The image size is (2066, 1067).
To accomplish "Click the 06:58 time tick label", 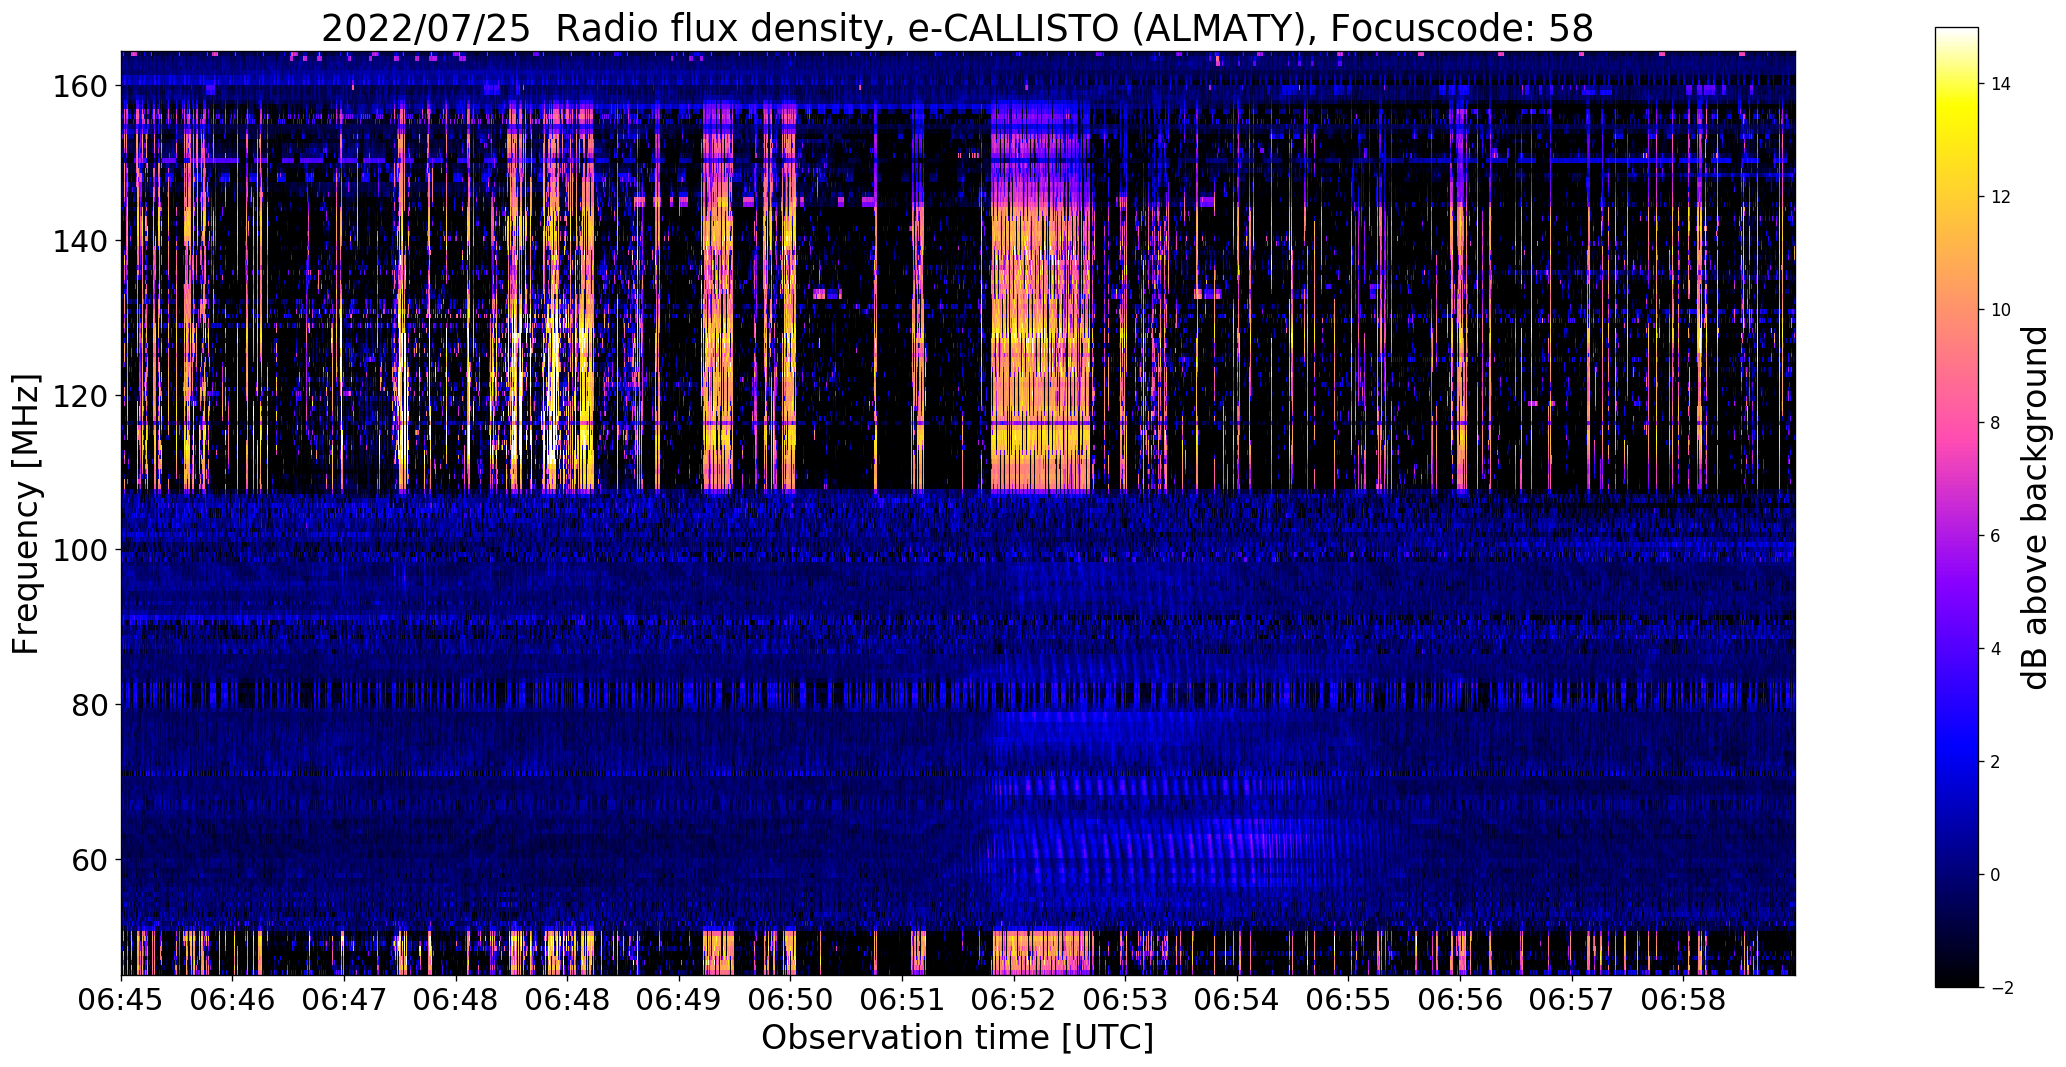I will click(x=1684, y=1000).
